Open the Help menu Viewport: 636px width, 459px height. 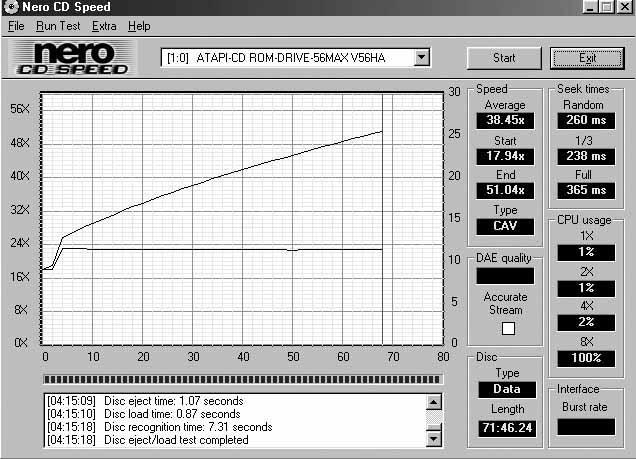pos(139,26)
